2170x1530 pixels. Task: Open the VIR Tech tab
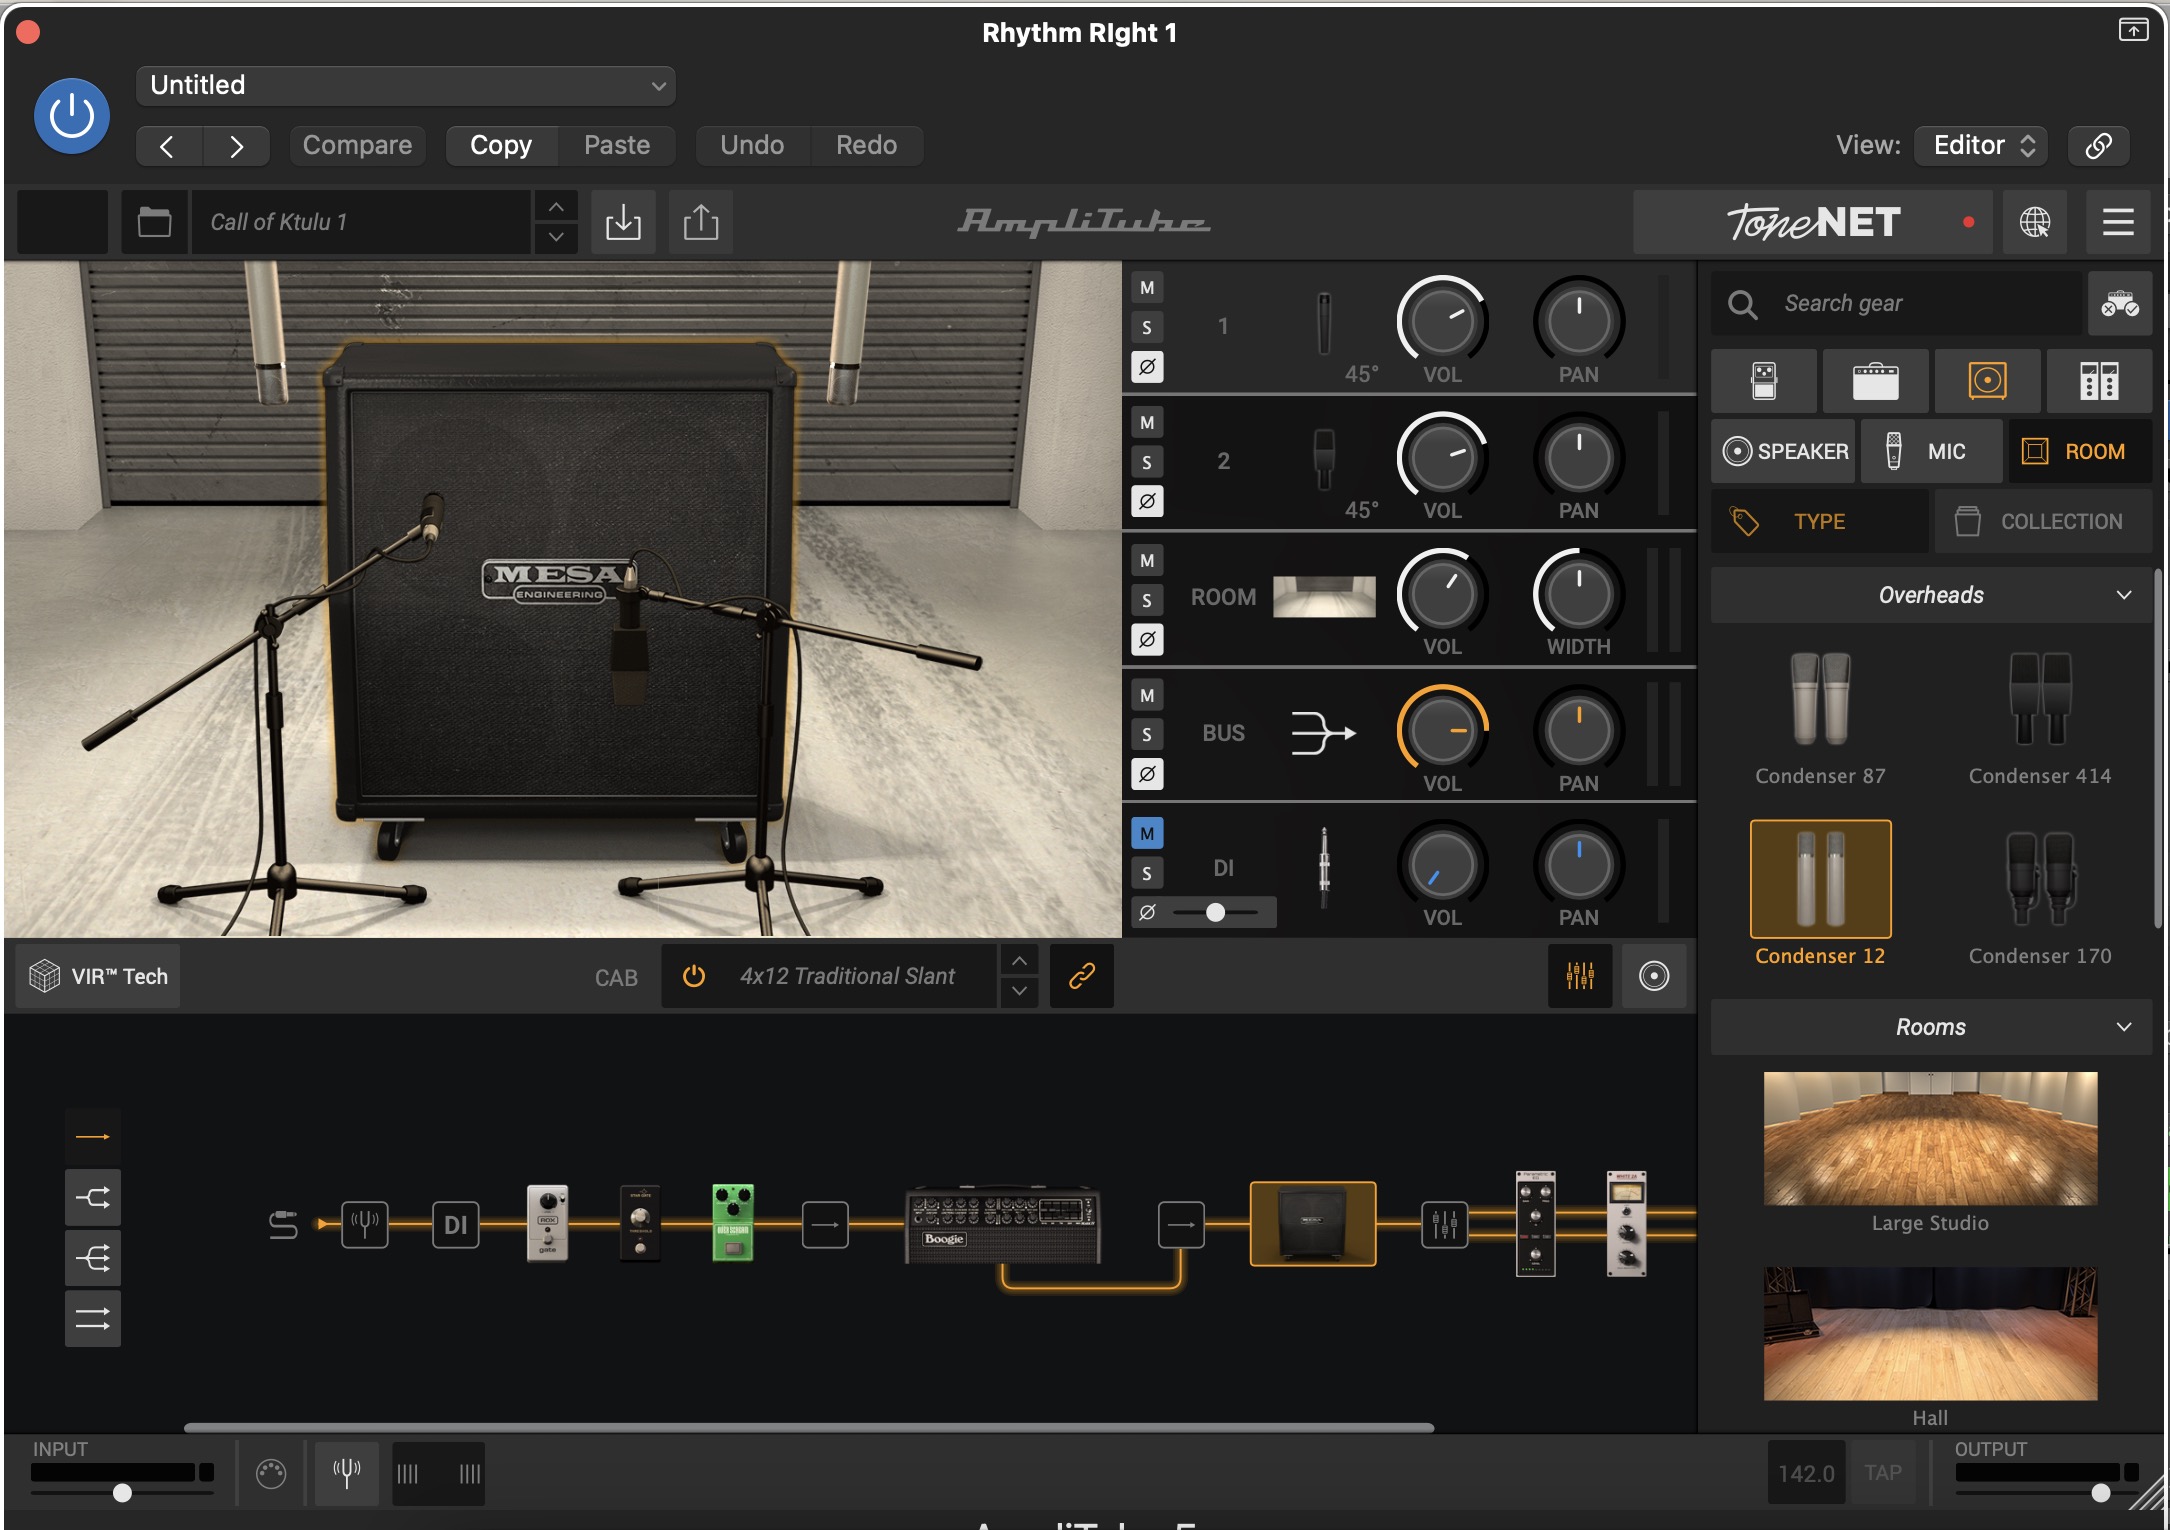coord(98,977)
